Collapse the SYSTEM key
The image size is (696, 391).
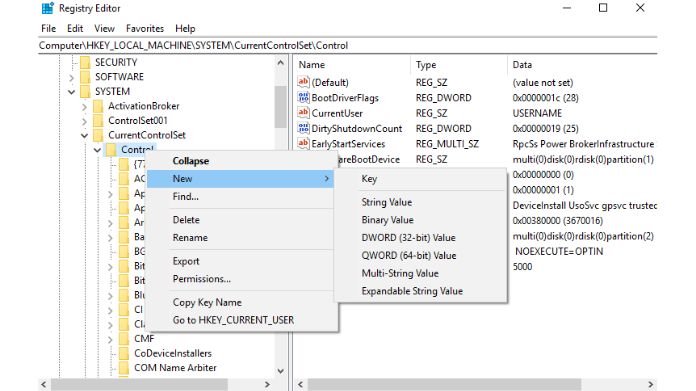click(x=71, y=92)
